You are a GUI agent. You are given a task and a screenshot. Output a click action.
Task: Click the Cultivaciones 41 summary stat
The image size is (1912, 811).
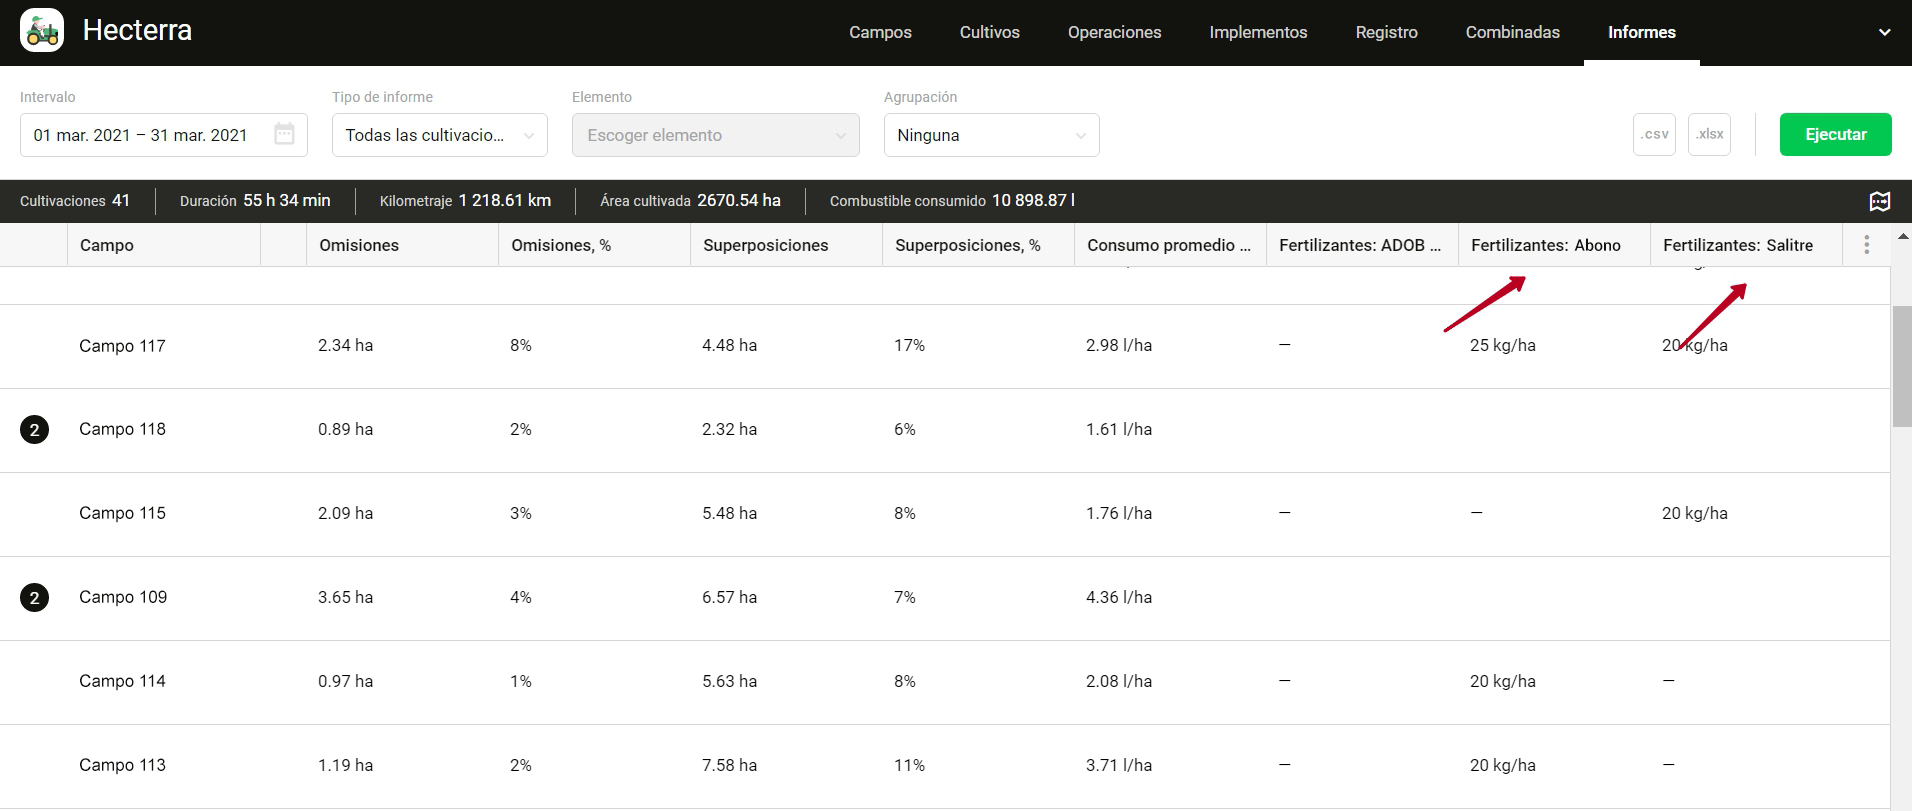pos(75,201)
